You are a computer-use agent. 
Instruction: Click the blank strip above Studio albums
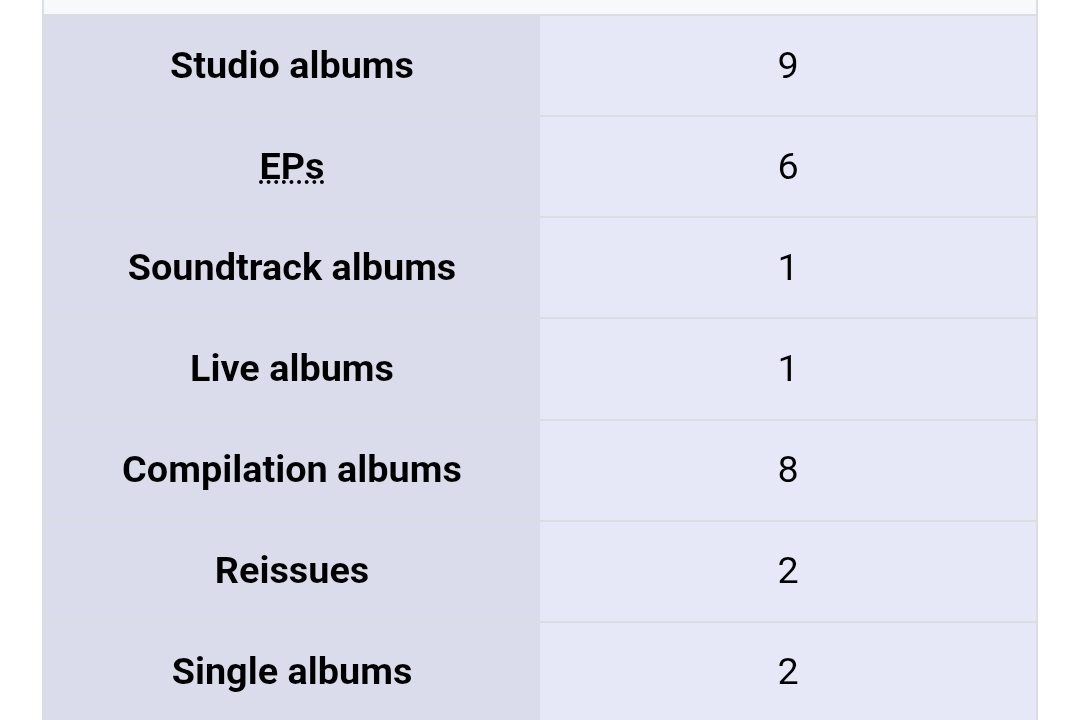pyautogui.click(x=539, y=6)
